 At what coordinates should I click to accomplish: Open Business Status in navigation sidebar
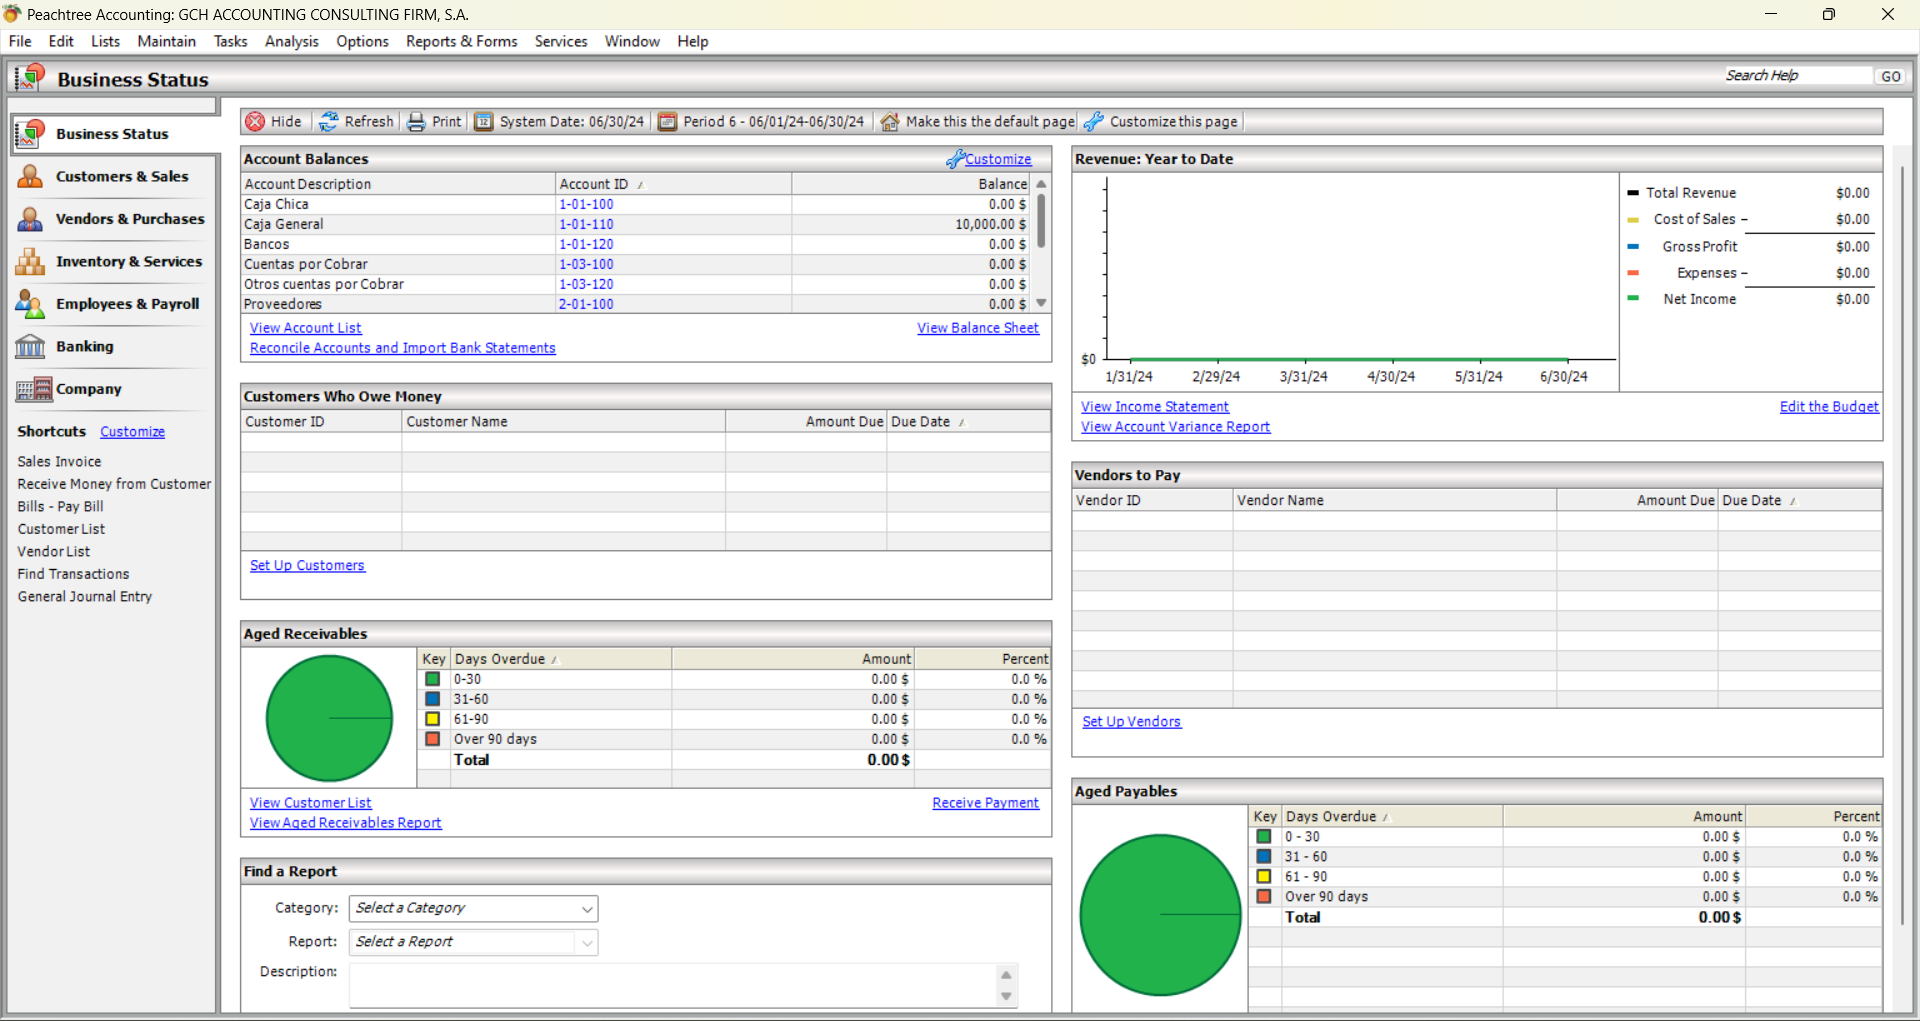114,134
